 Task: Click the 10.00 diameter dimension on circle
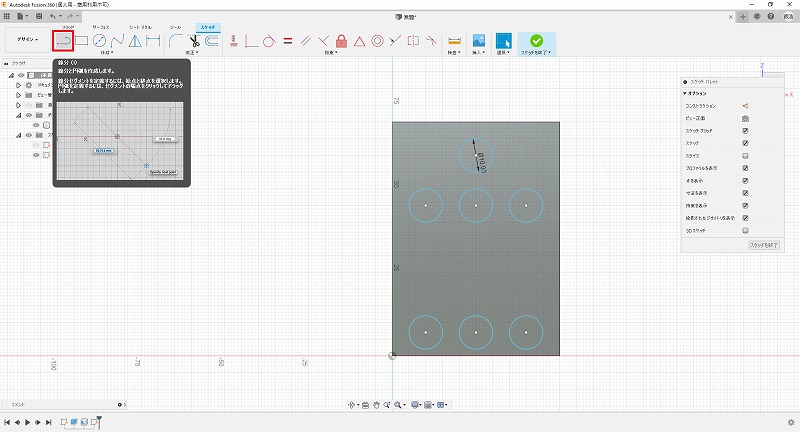pyautogui.click(x=482, y=161)
